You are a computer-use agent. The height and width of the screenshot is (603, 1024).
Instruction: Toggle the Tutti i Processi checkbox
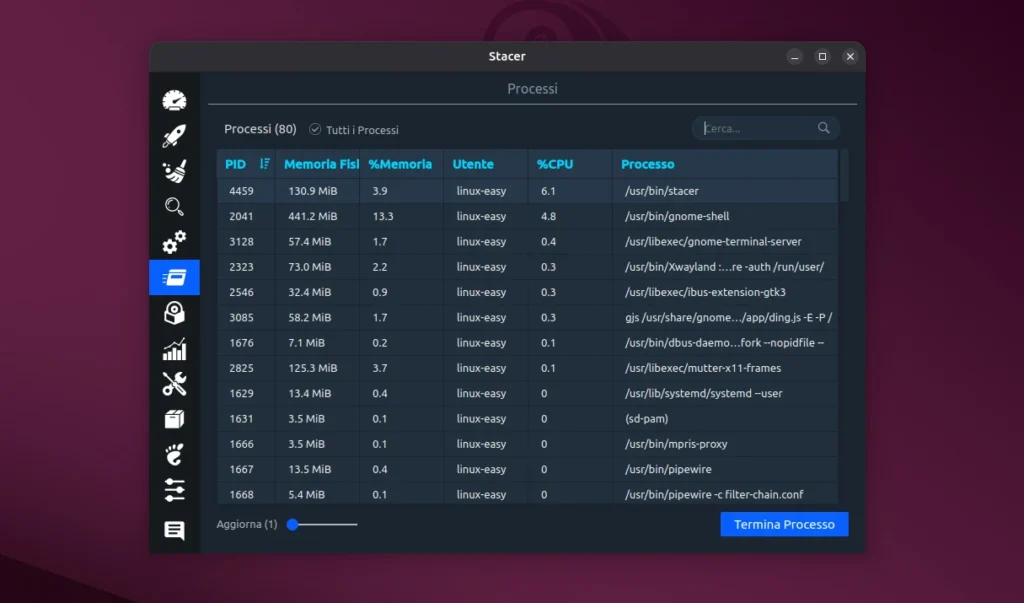(x=315, y=130)
